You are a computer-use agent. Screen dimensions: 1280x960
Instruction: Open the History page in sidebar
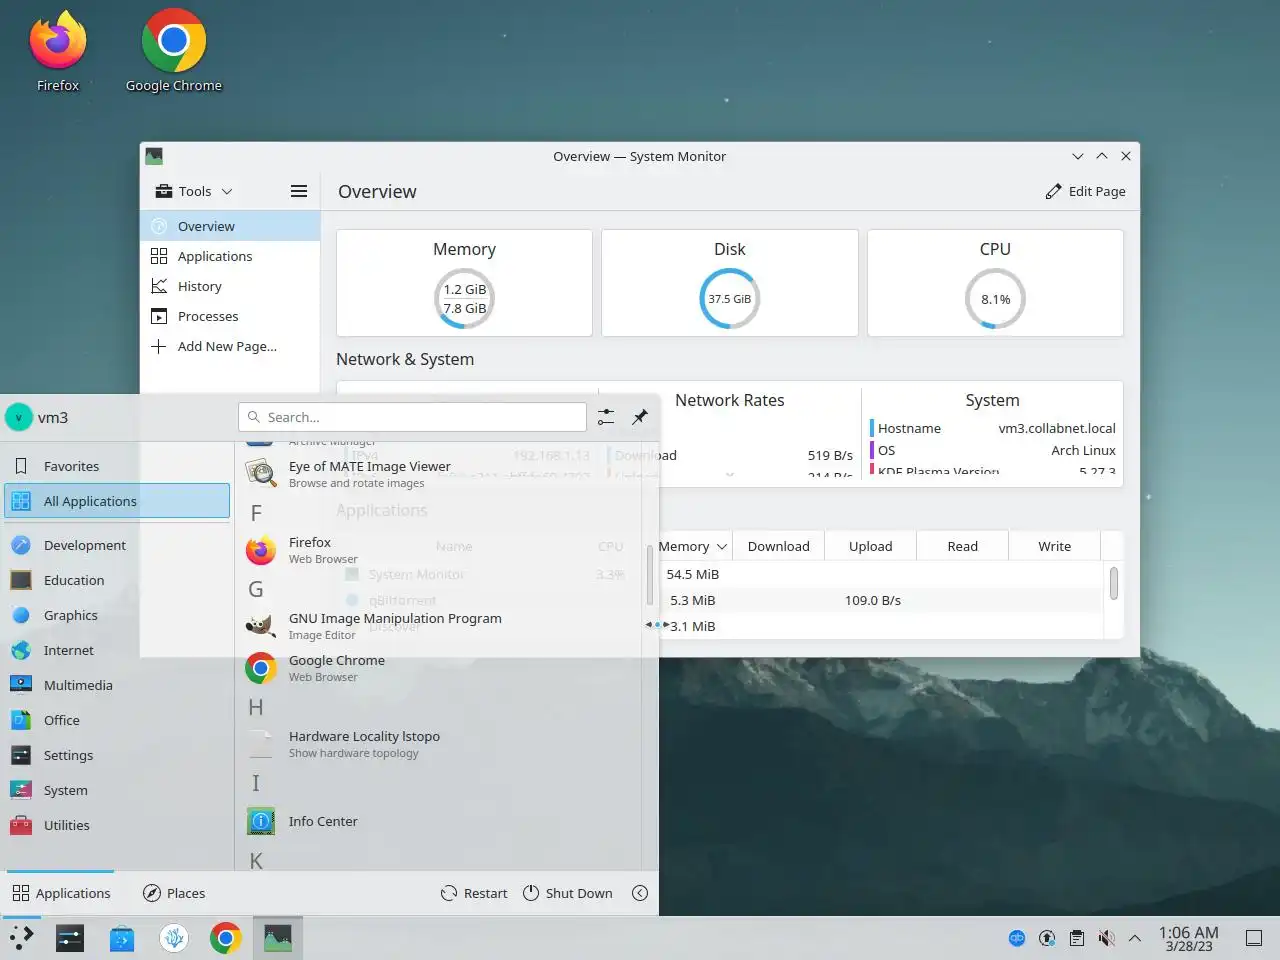point(230,286)
